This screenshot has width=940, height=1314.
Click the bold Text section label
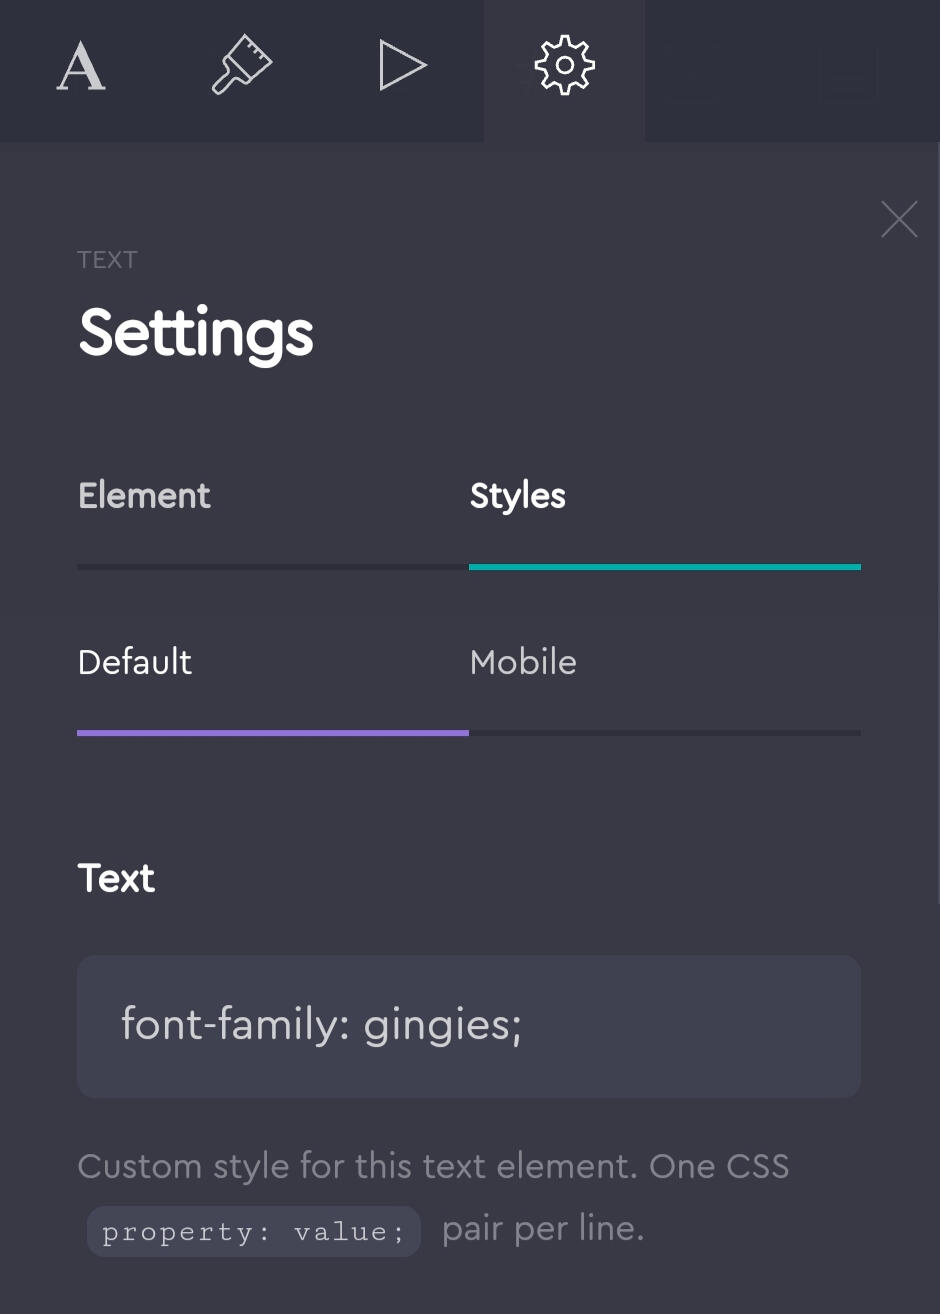click(x=117, y=878)
